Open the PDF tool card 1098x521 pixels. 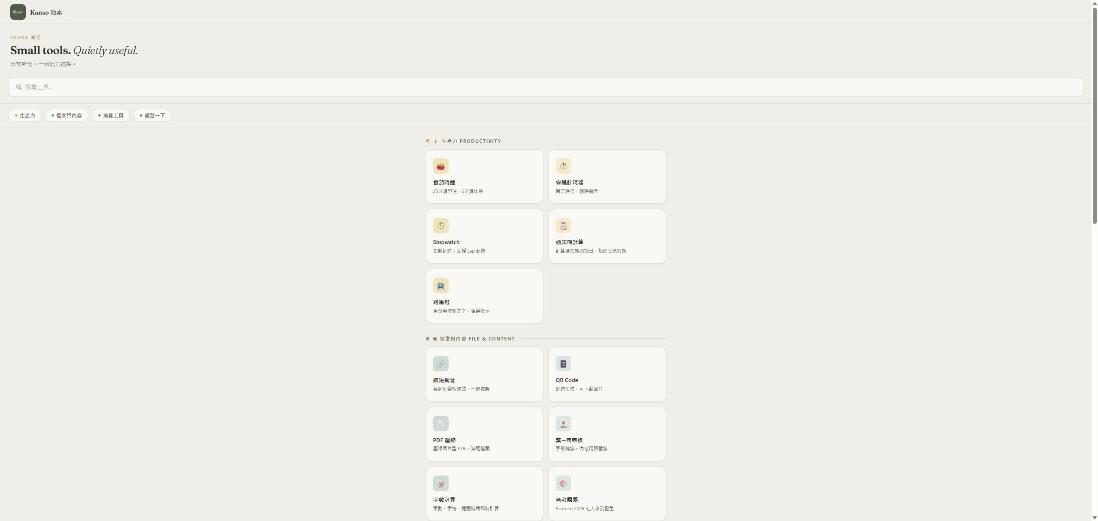[485, 434]
